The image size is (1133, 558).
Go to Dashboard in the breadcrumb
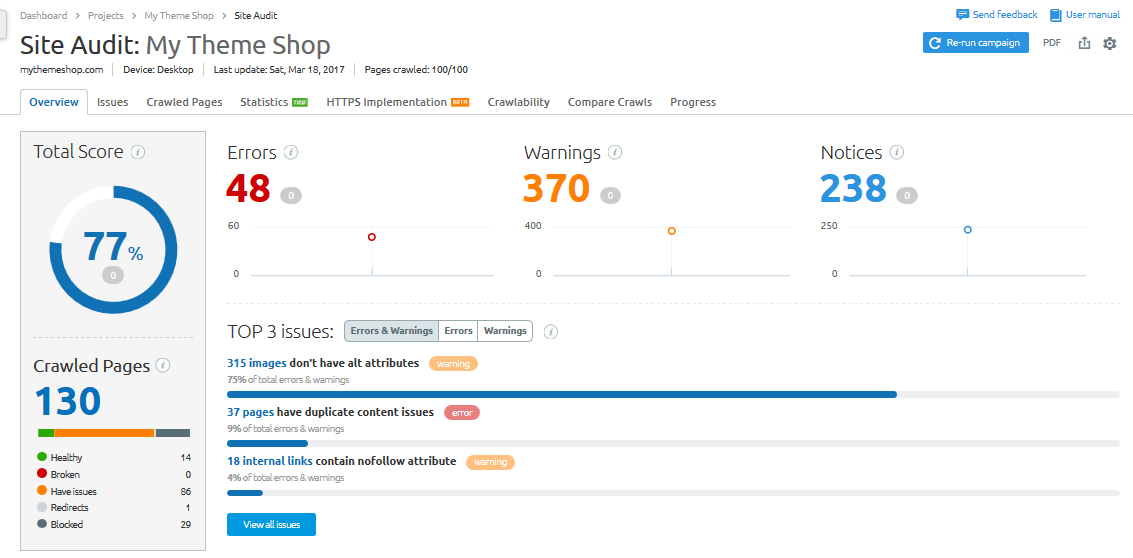click(x=43, y=15)
